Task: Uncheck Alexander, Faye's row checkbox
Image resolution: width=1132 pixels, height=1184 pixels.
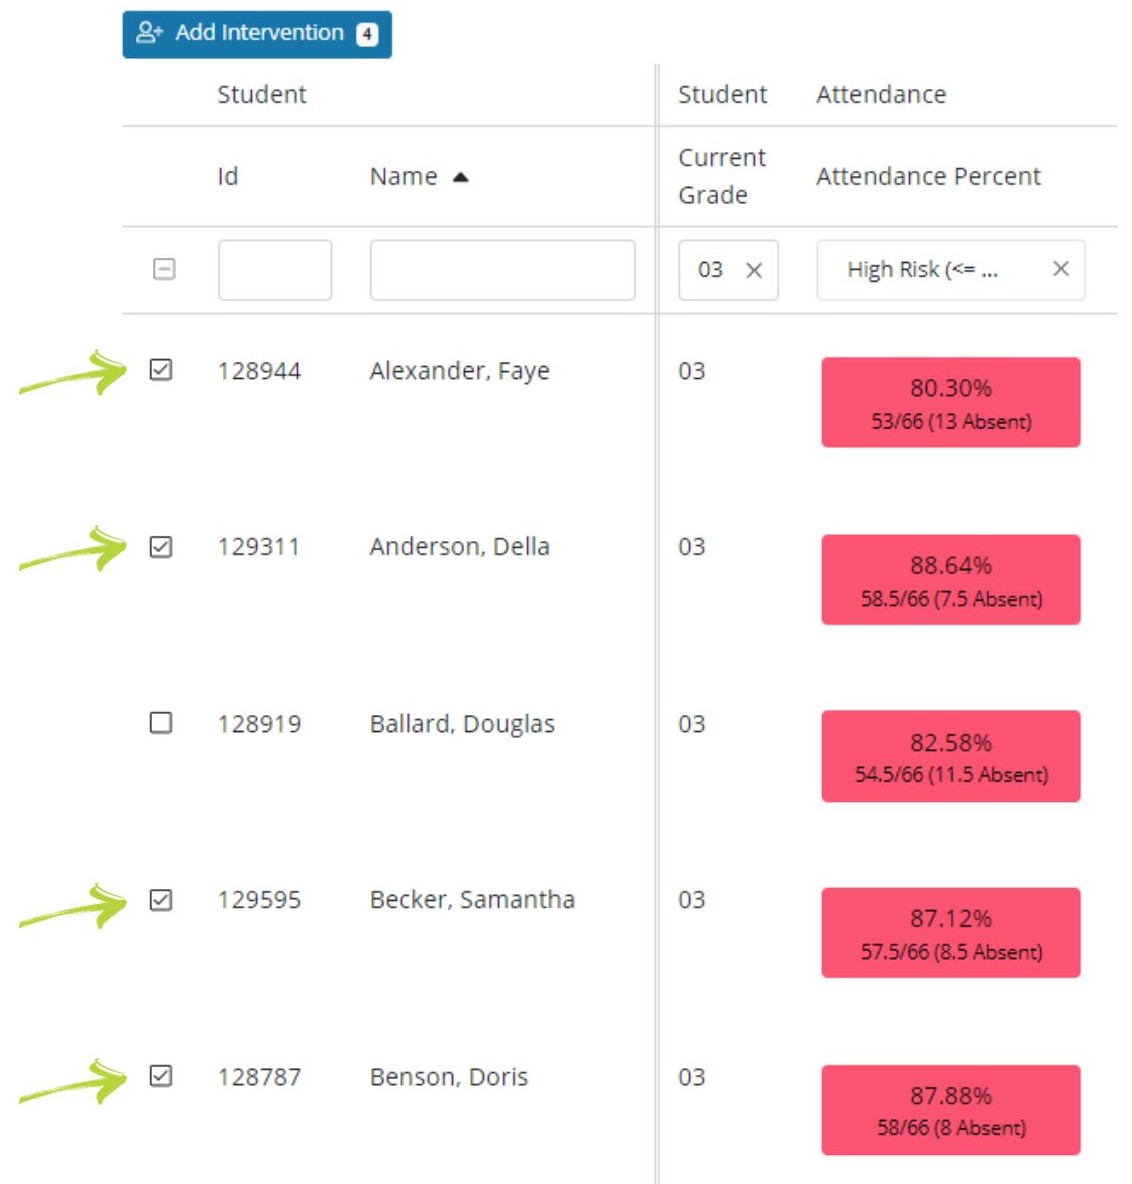Action: click(161, 370)
